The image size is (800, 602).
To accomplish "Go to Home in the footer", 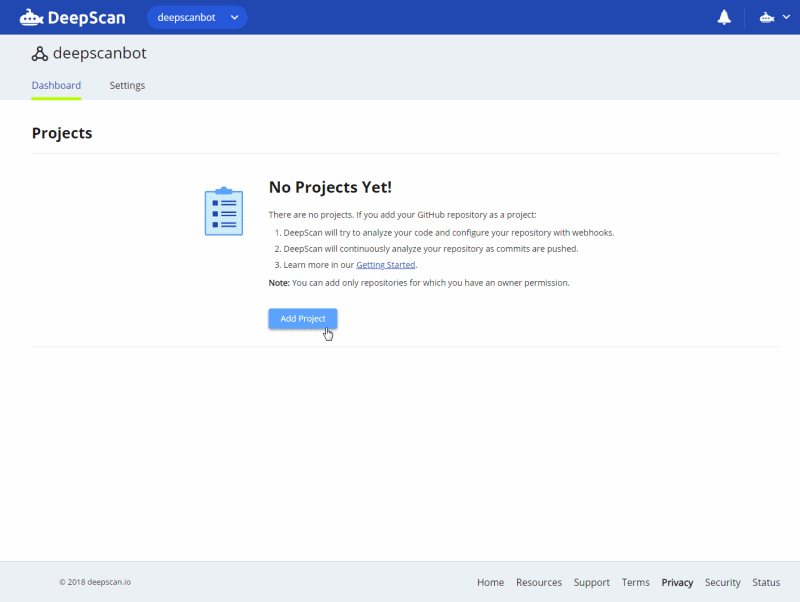I will coord(490,582).
